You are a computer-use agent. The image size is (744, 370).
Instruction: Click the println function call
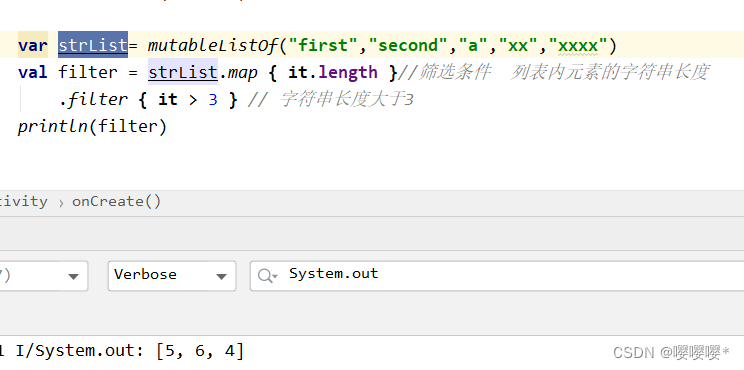coord(53,126)
